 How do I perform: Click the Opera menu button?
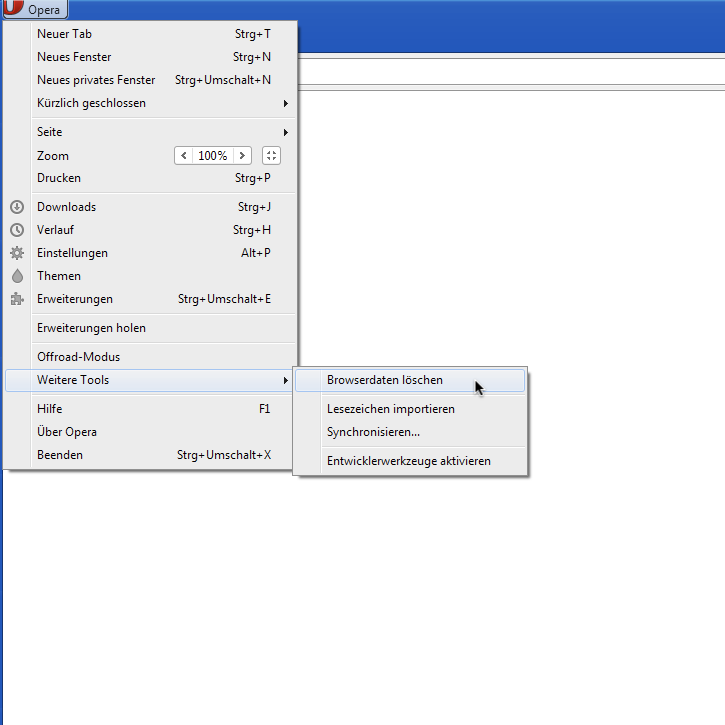coord(35,9)
